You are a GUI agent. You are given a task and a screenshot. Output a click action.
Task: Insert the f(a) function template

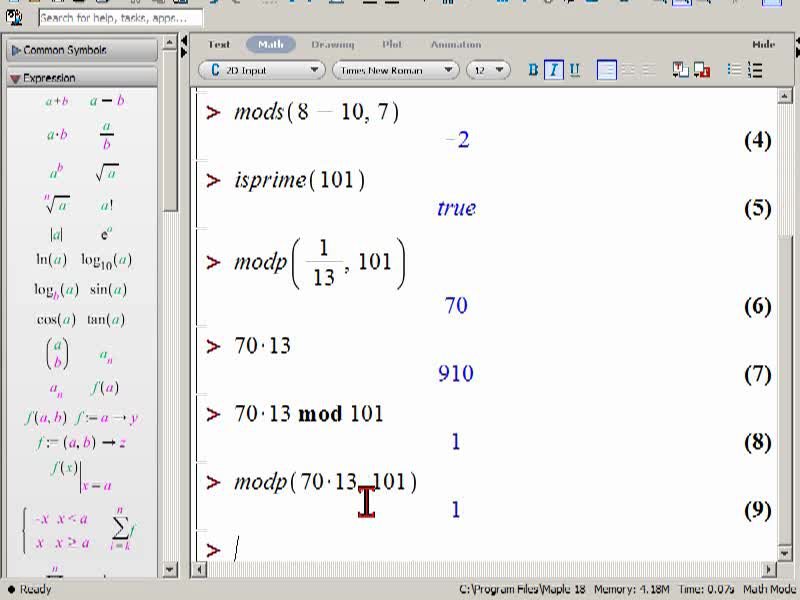(105, 388)
